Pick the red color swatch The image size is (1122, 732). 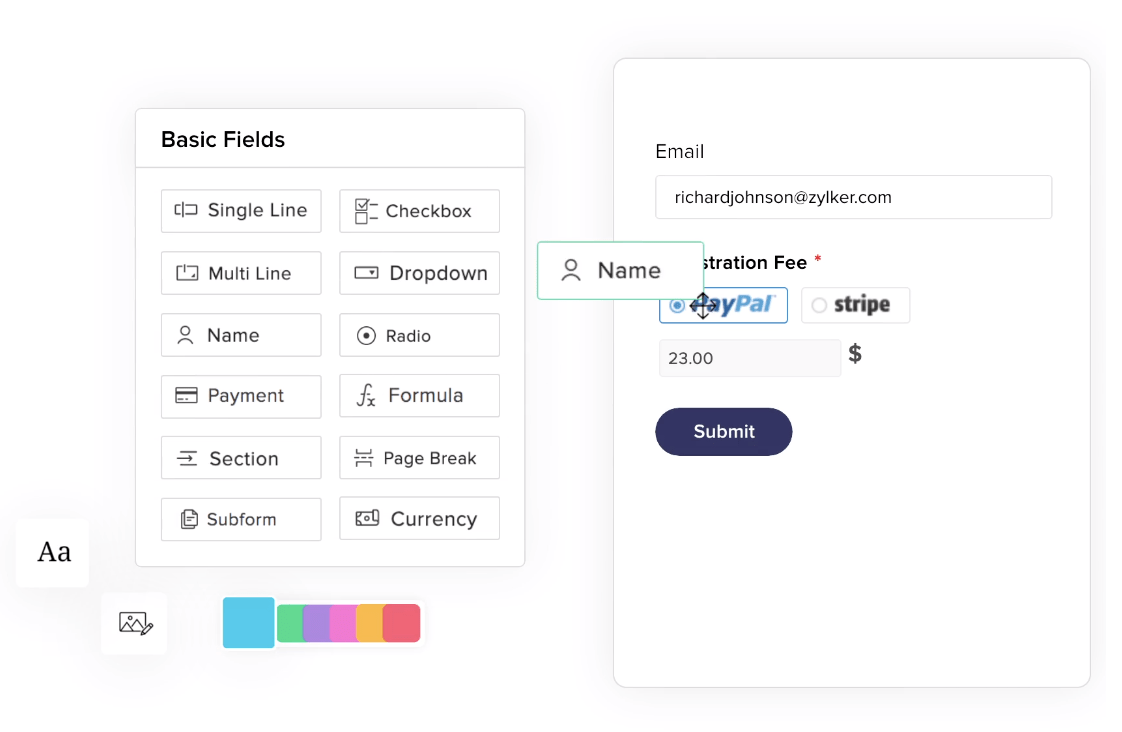[402, 623]
